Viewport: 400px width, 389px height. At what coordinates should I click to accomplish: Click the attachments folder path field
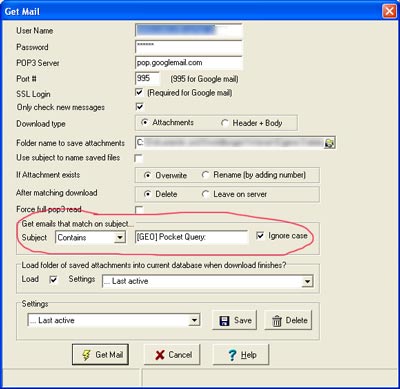point(230,143)
